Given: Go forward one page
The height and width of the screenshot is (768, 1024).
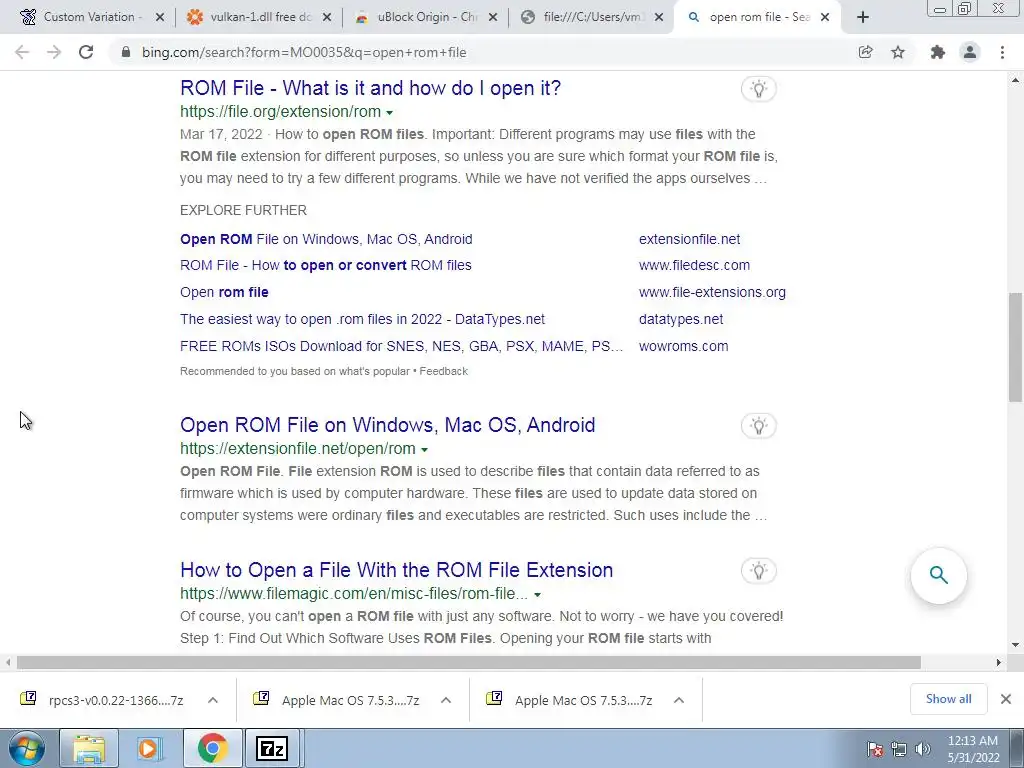Looking at the screenshot, I should coord(54,52).
